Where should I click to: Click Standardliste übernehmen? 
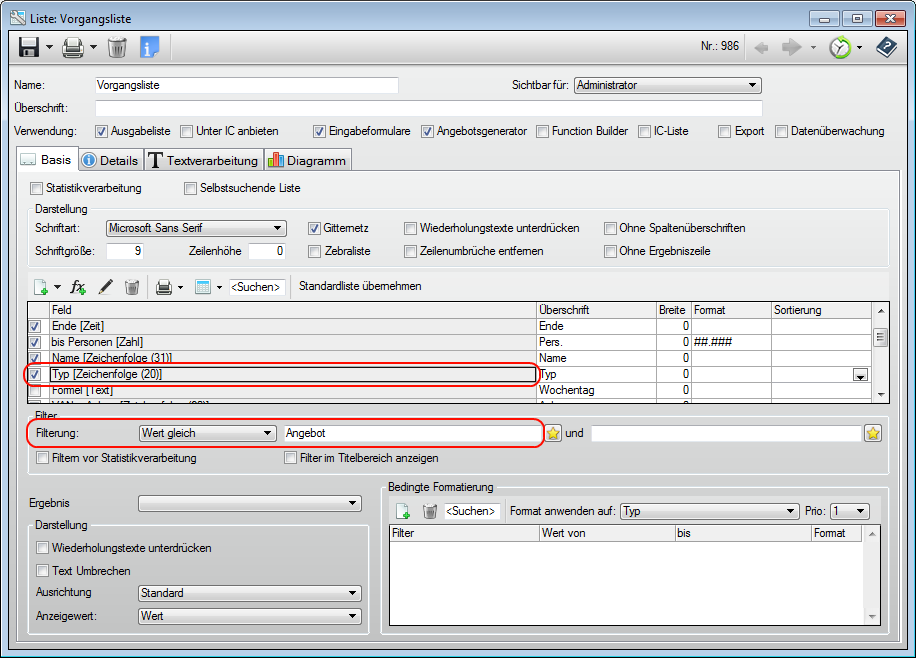coord(360,286)
